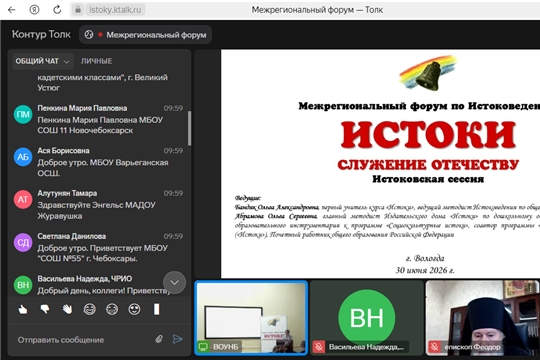Send the smiling face reaction
The width and height of the screenshot is (540, 360).
(134, 309)
